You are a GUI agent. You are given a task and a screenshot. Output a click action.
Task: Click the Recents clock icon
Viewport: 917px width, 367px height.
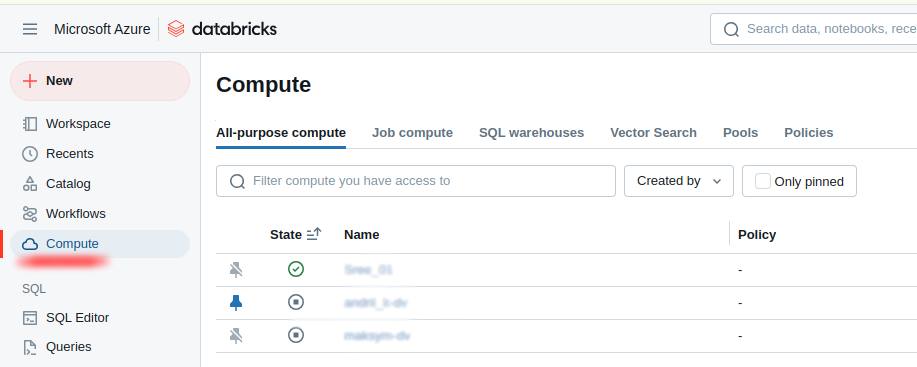pos(29,154)
